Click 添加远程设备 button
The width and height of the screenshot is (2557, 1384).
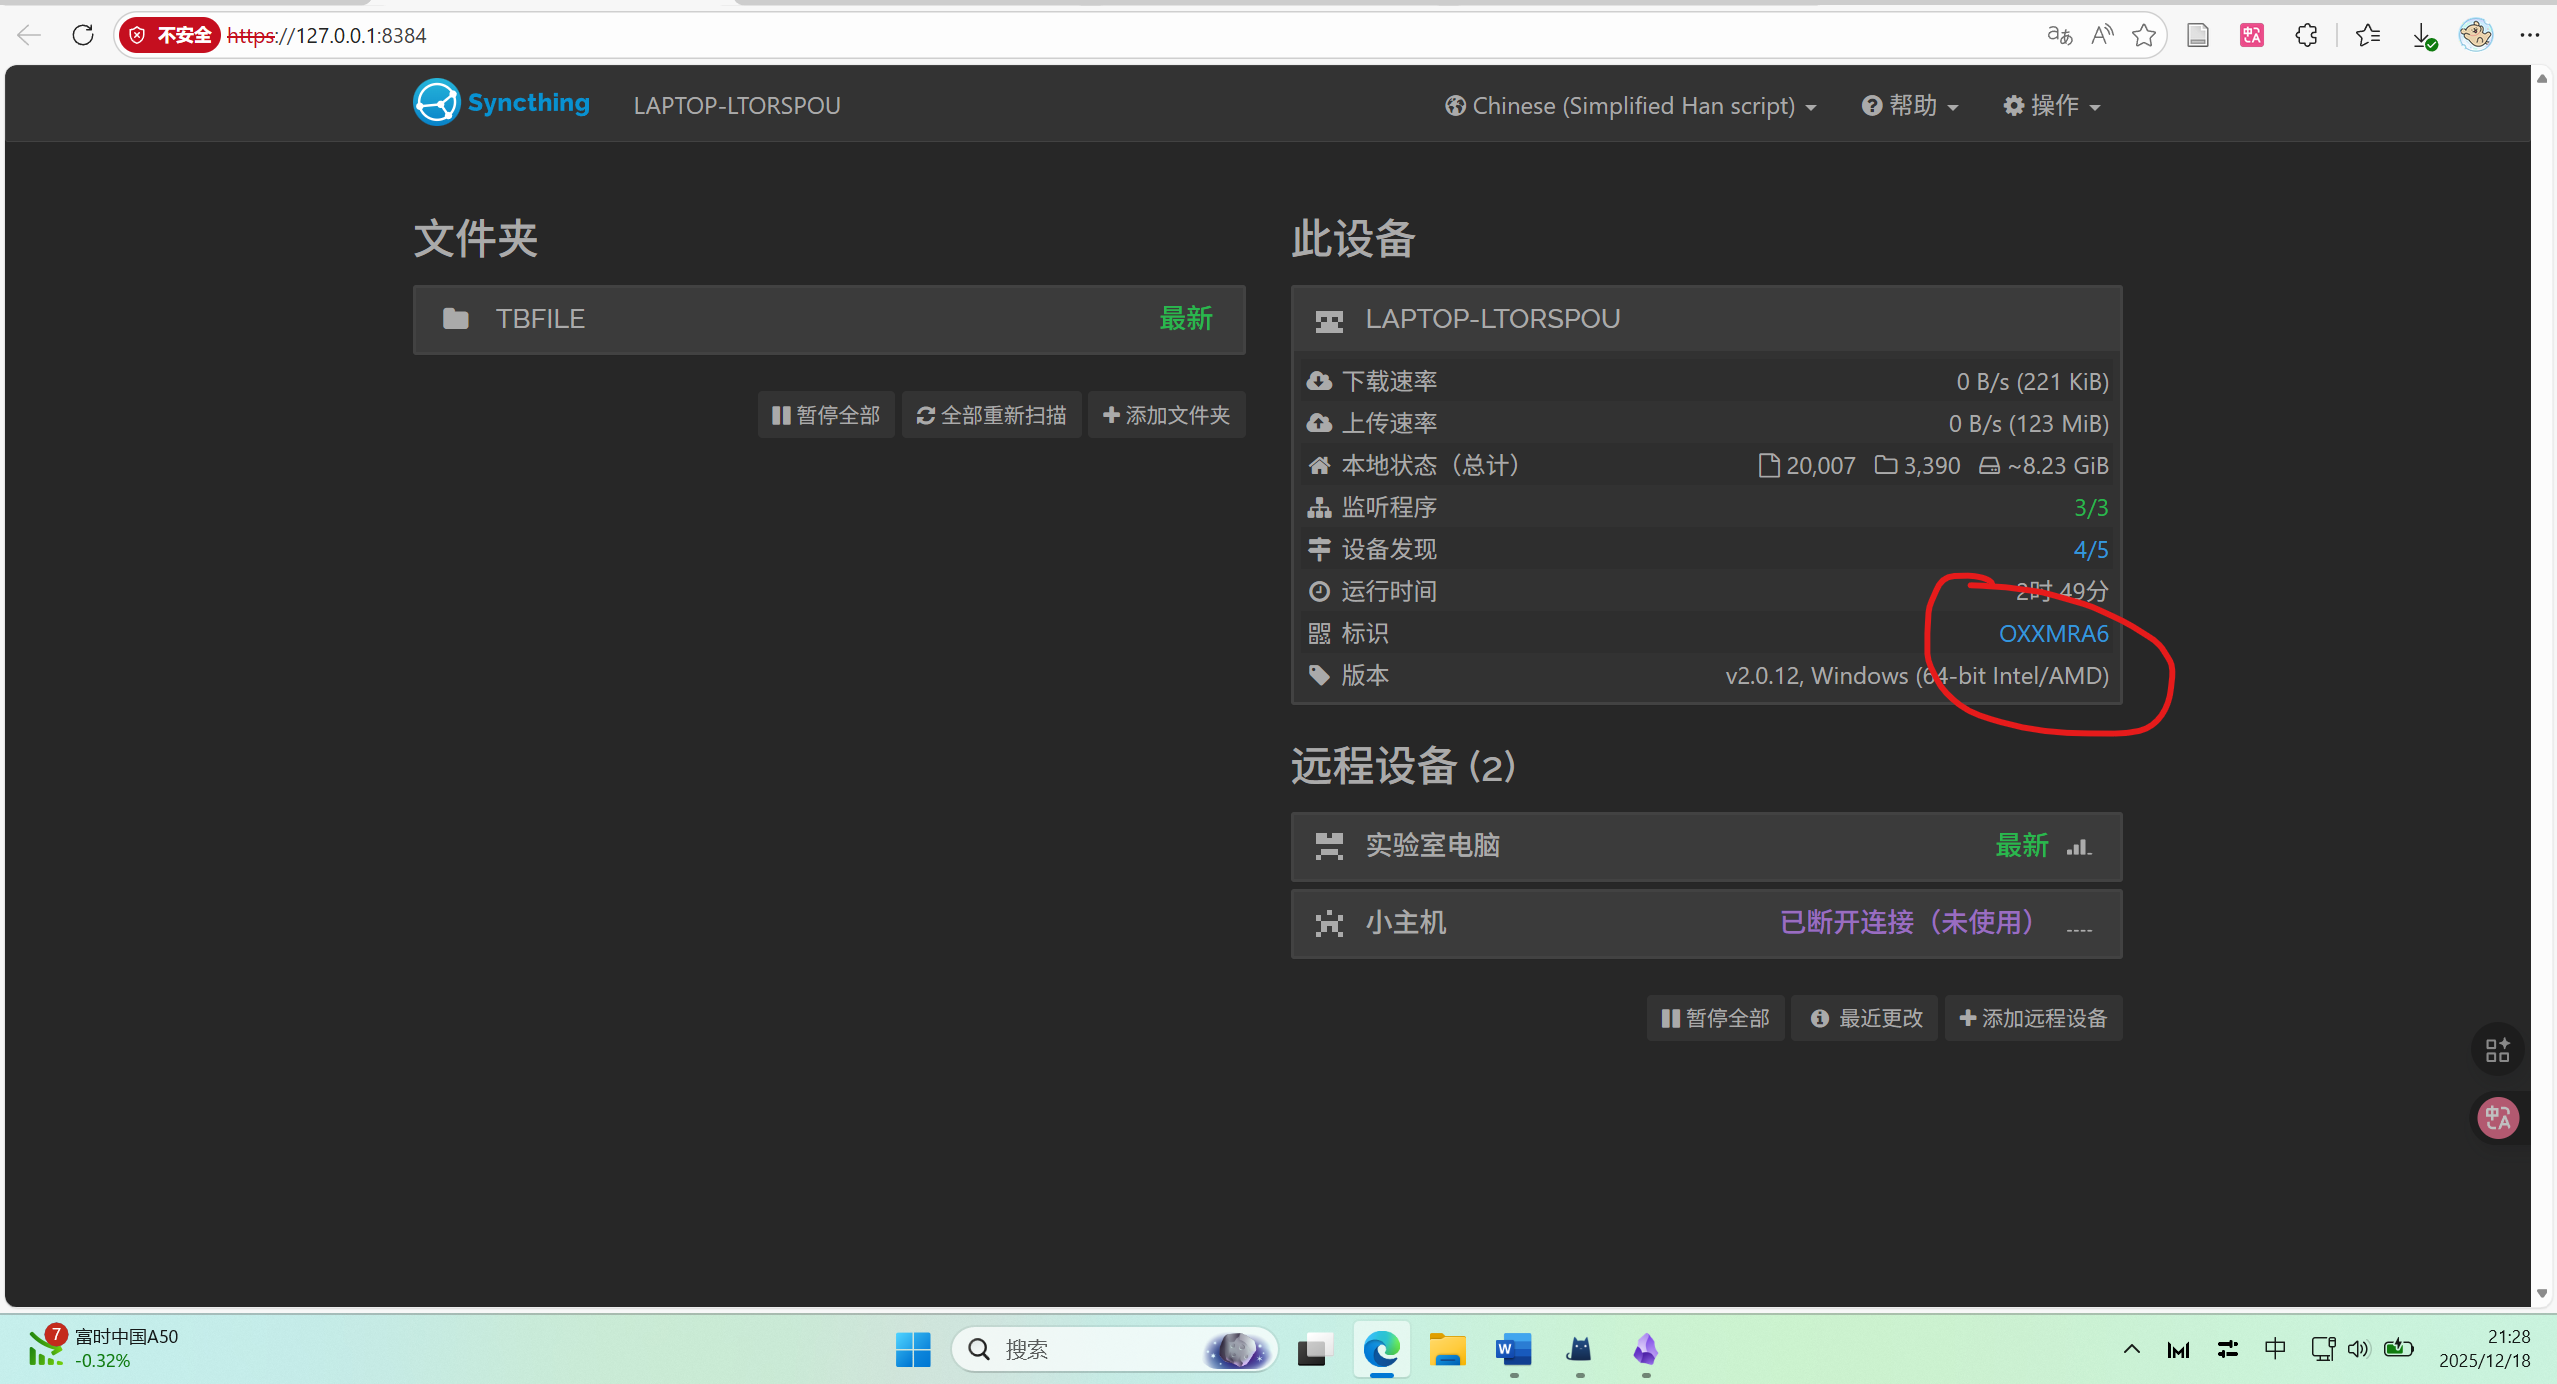(x=2033, y=1018)
